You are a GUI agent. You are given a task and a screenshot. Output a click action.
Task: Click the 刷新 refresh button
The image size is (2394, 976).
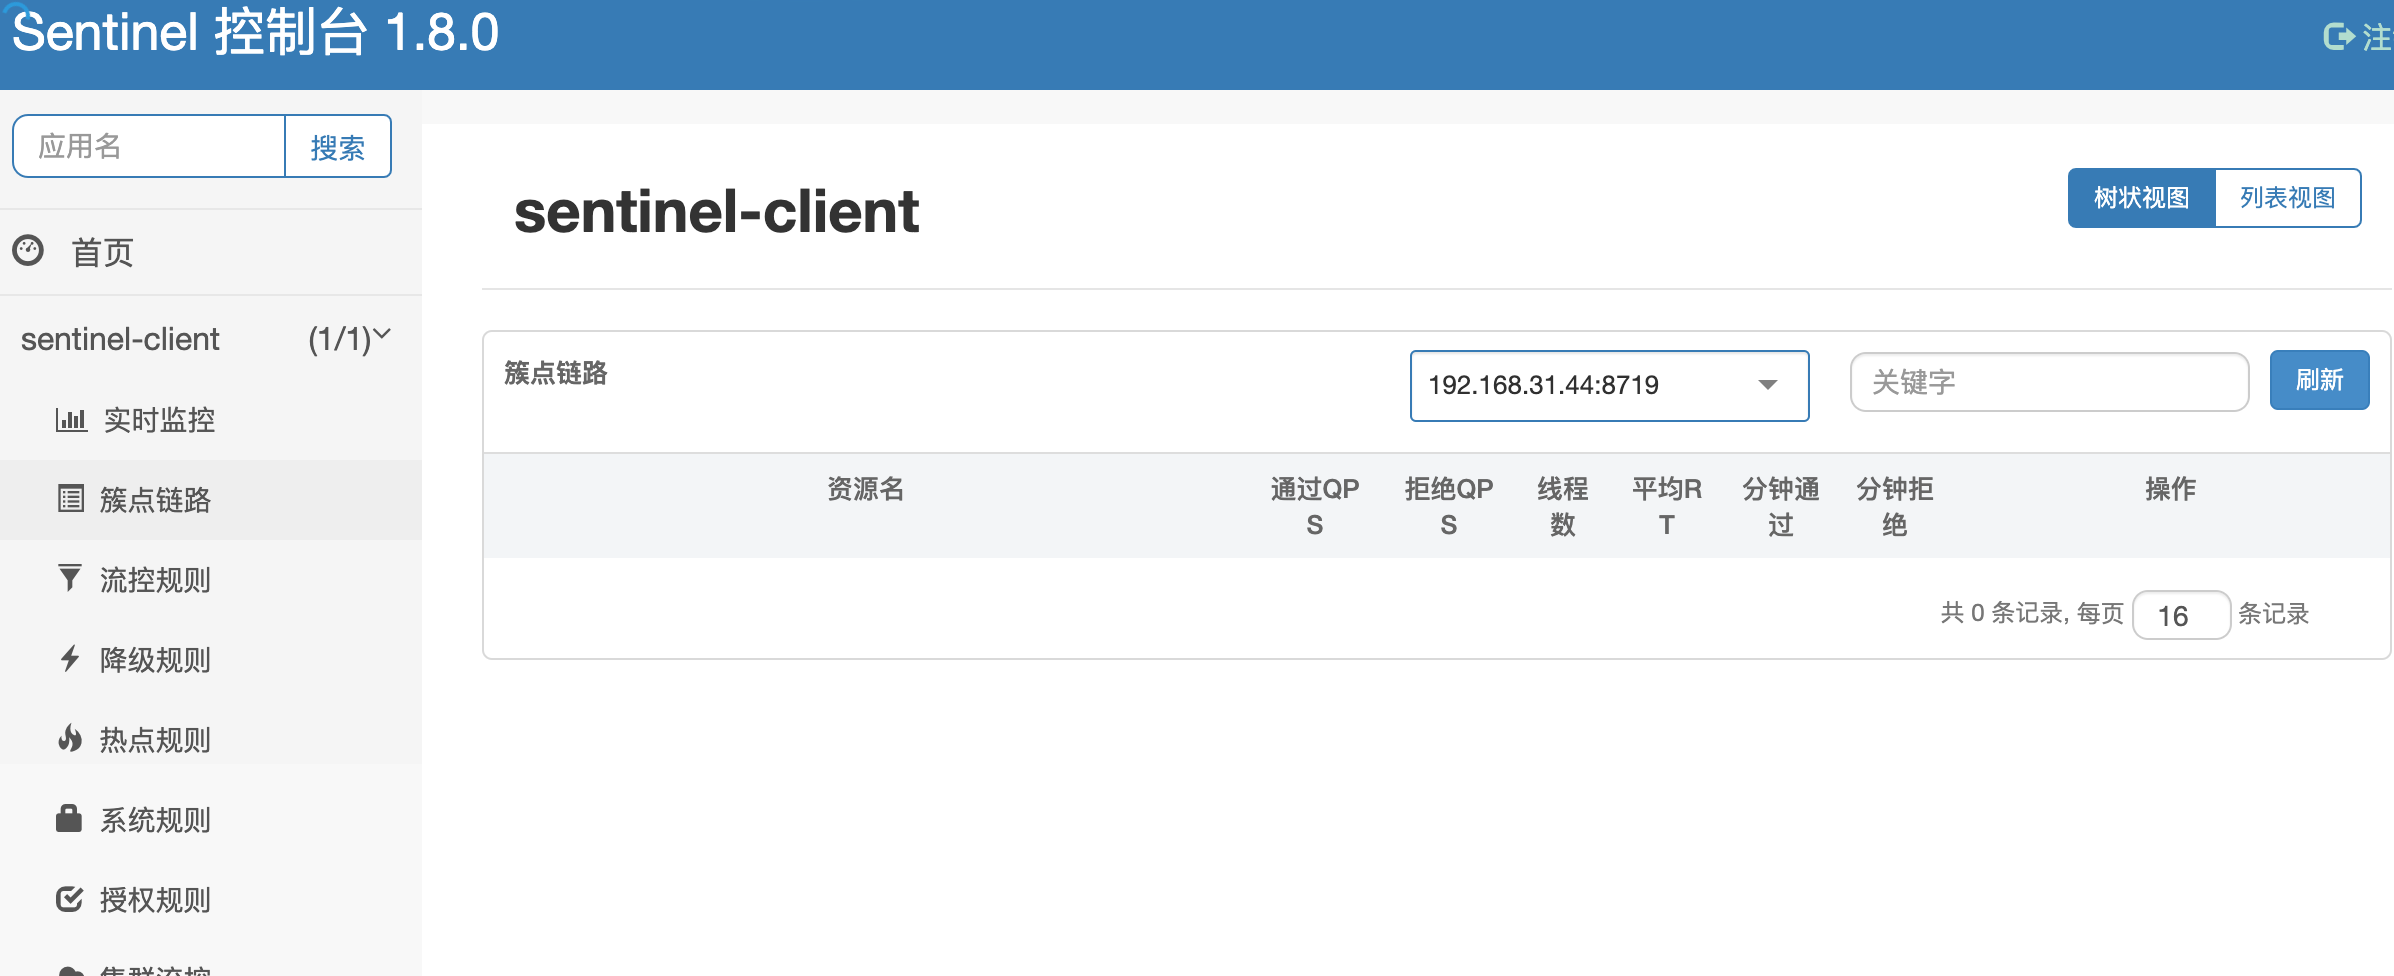click(2319, 380)
